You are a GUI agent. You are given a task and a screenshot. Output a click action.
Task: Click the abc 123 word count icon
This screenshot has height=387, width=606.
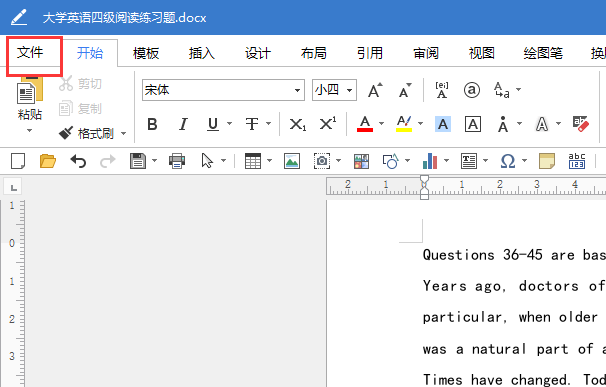coord(577,161)
